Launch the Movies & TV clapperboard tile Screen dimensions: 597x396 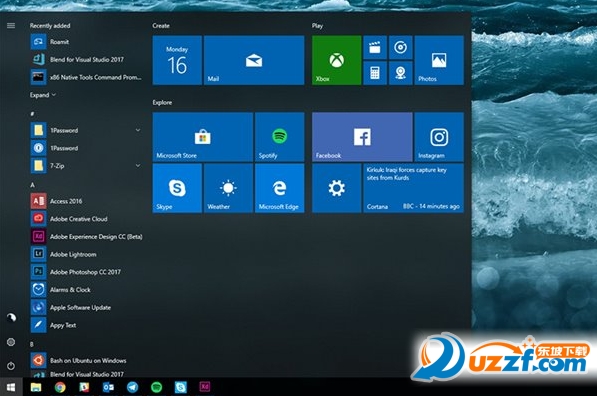coord(375,48)
